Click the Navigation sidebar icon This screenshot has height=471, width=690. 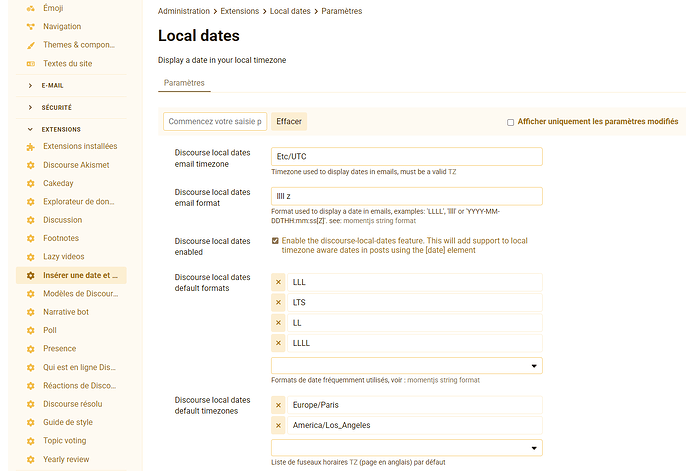[30, 26]
